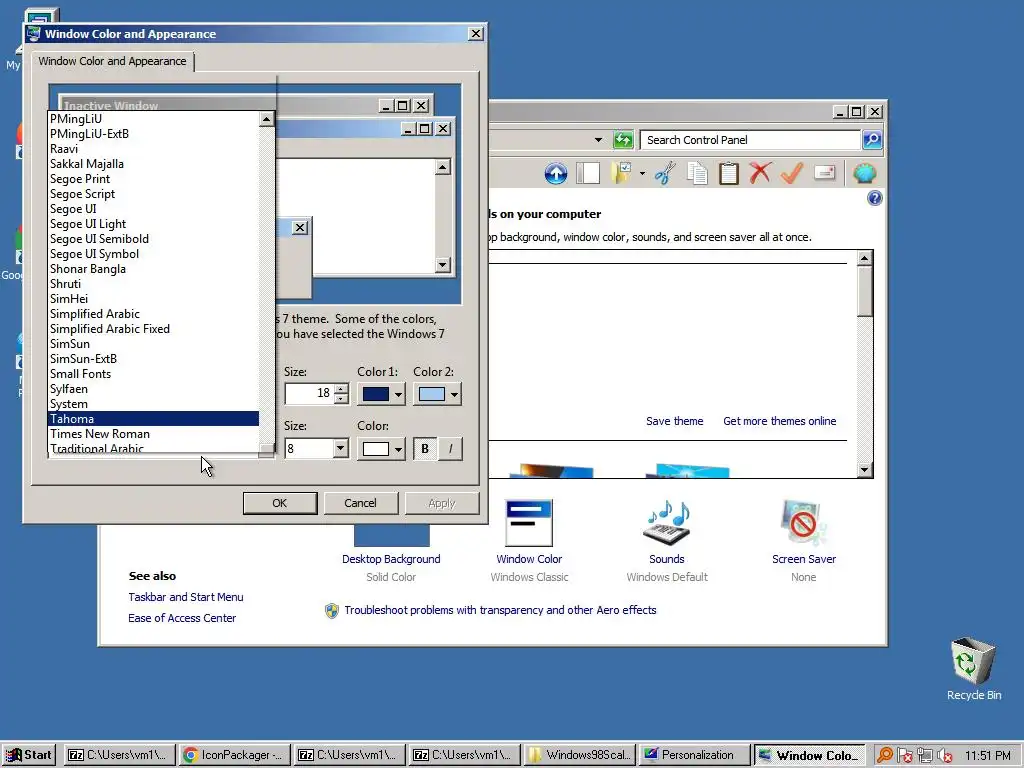This screenshot has width=1024, height=768.
Task: Click the green refresh icon in Personalization window
Action: click(623, 140)
